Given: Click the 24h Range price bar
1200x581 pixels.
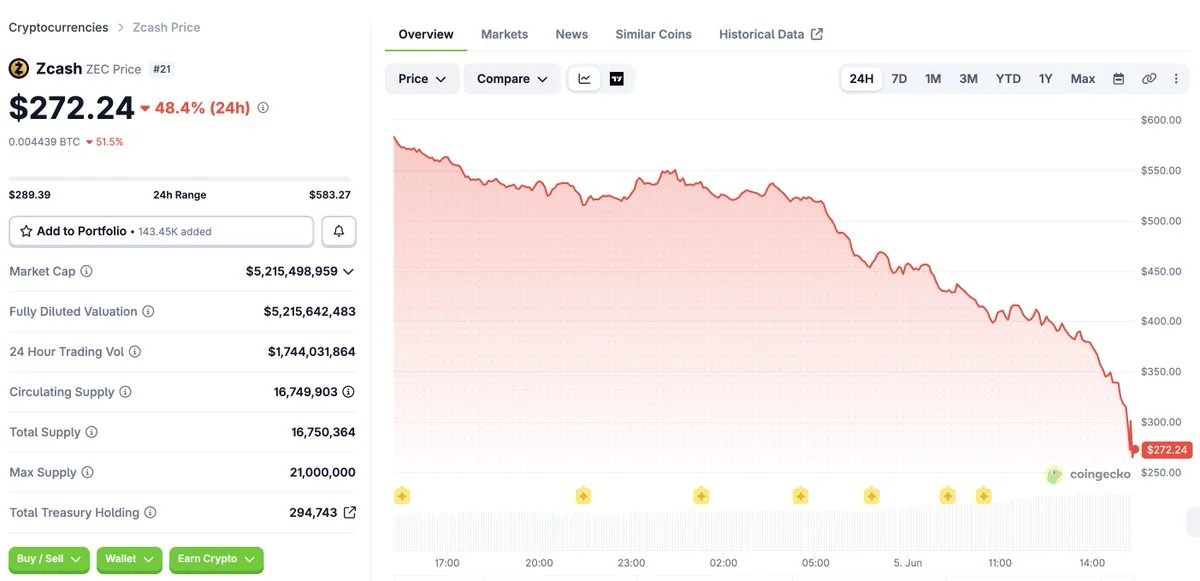Looking at the screenshot, I should click(x=180, y=179).
